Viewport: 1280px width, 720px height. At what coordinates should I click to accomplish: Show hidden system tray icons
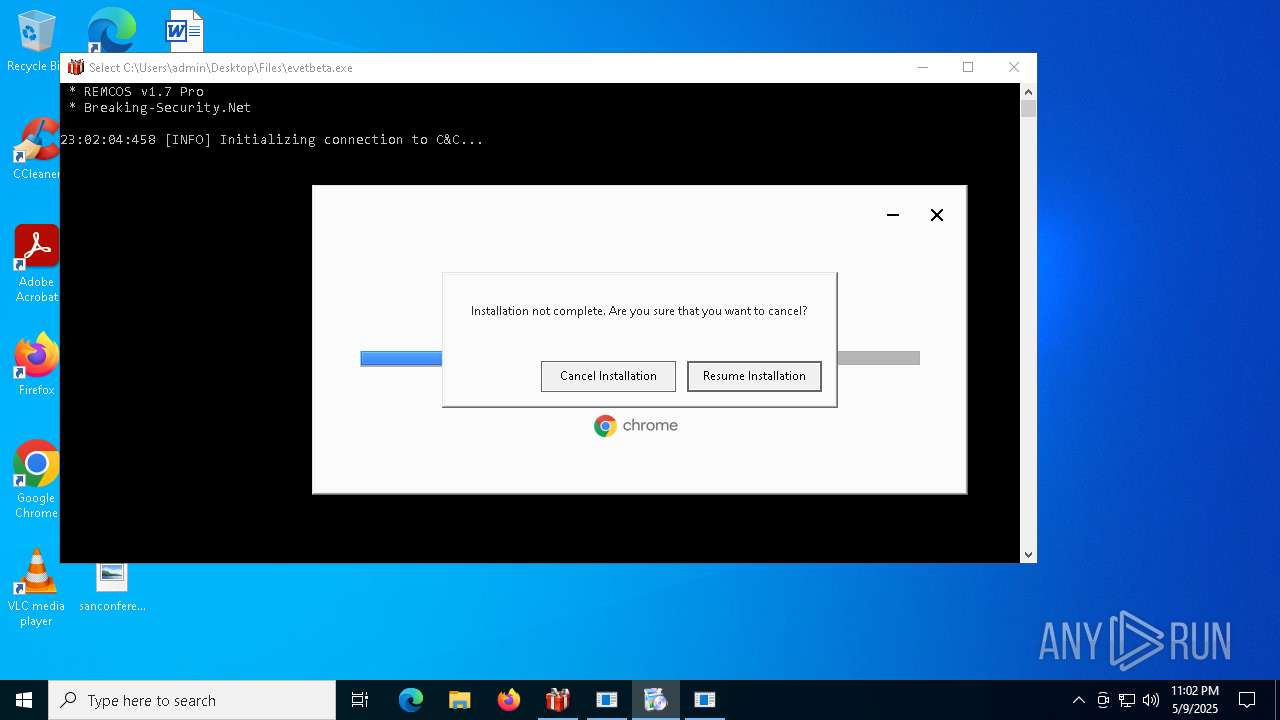[1078, 700]
